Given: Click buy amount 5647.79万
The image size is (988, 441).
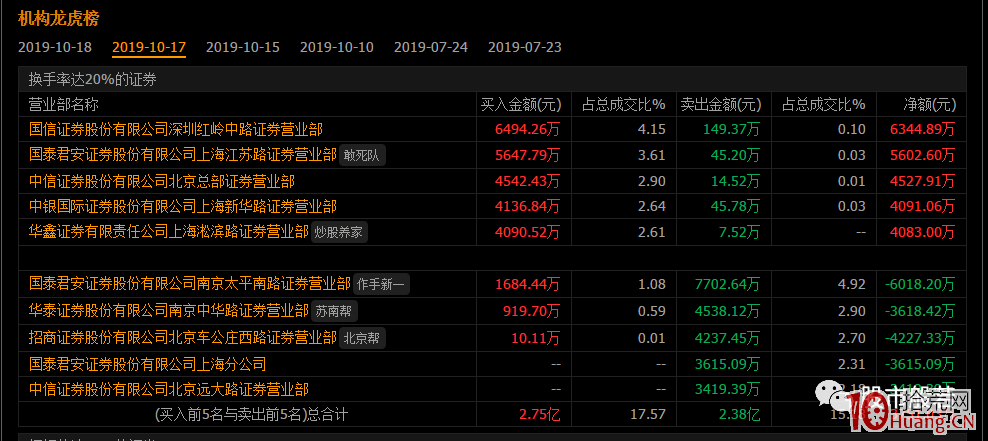Looking at the screenshot, I should coord(527,155).
